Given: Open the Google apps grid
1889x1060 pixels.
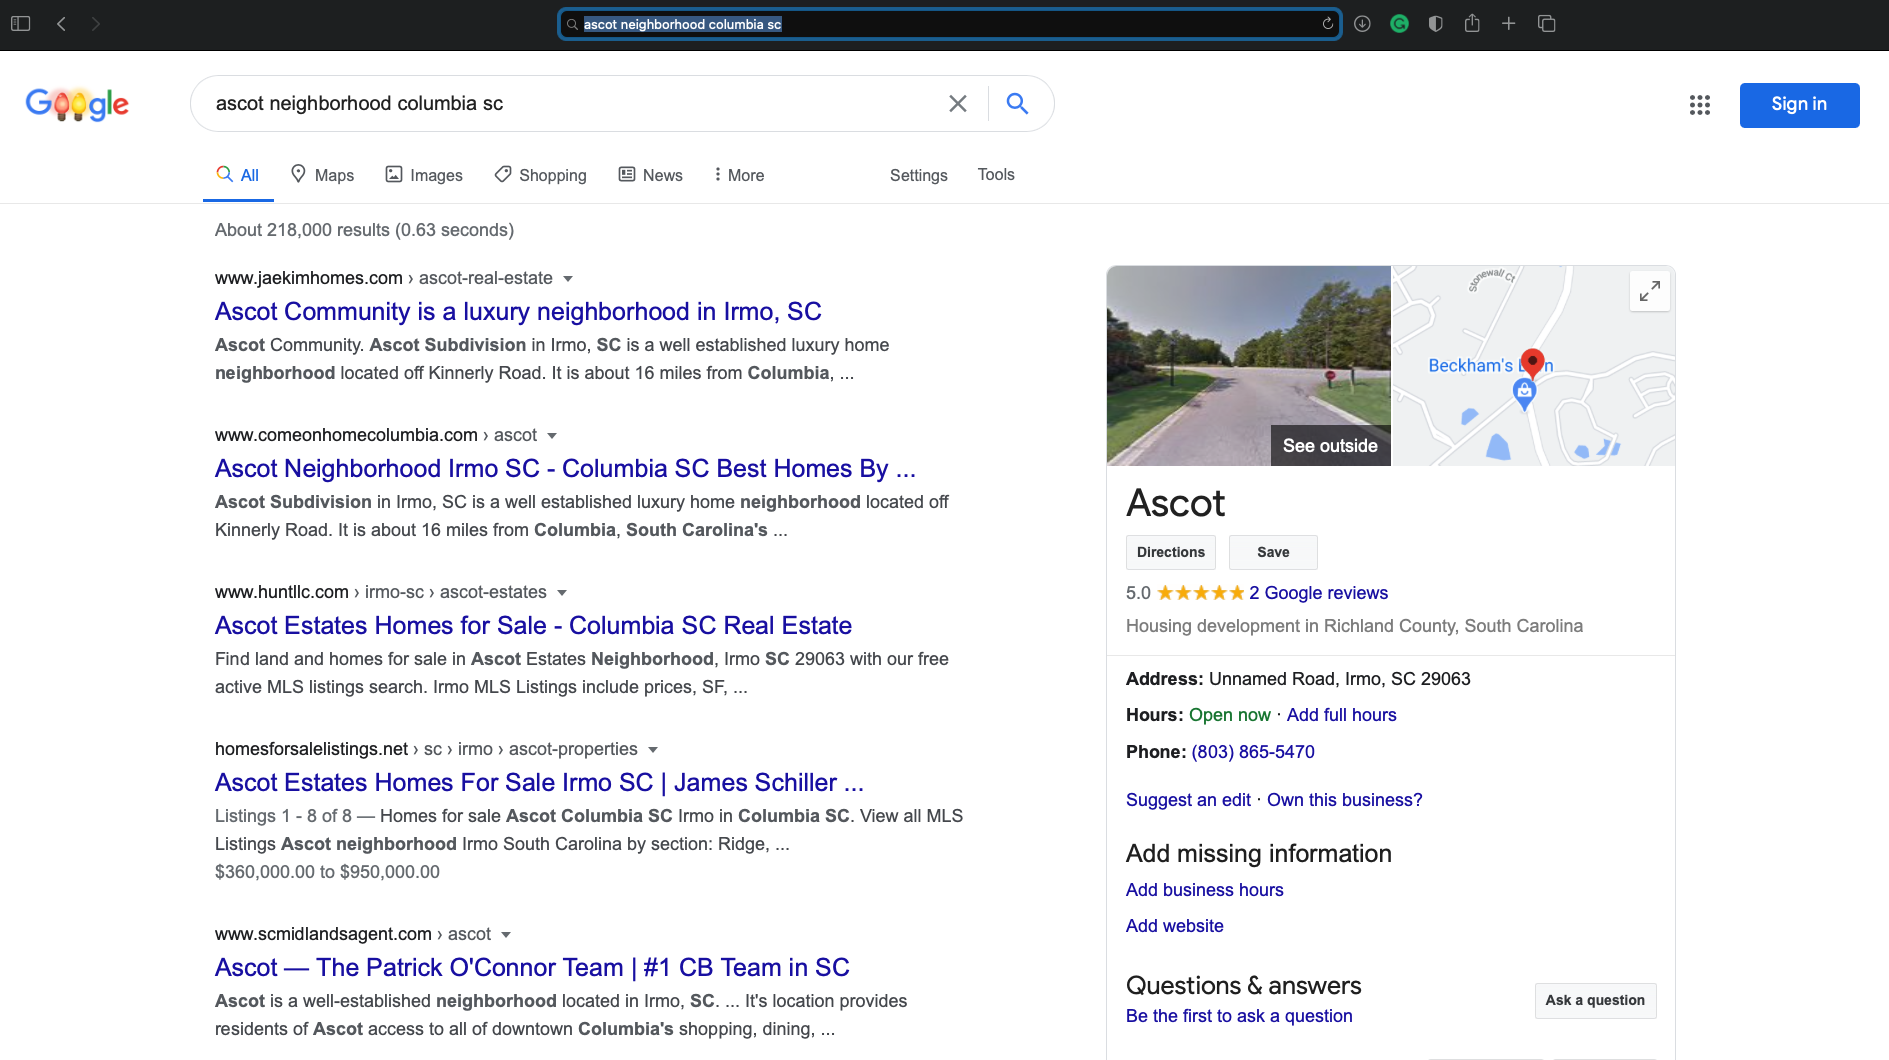Looking at the screenshot, I should tap(1699, 105).
